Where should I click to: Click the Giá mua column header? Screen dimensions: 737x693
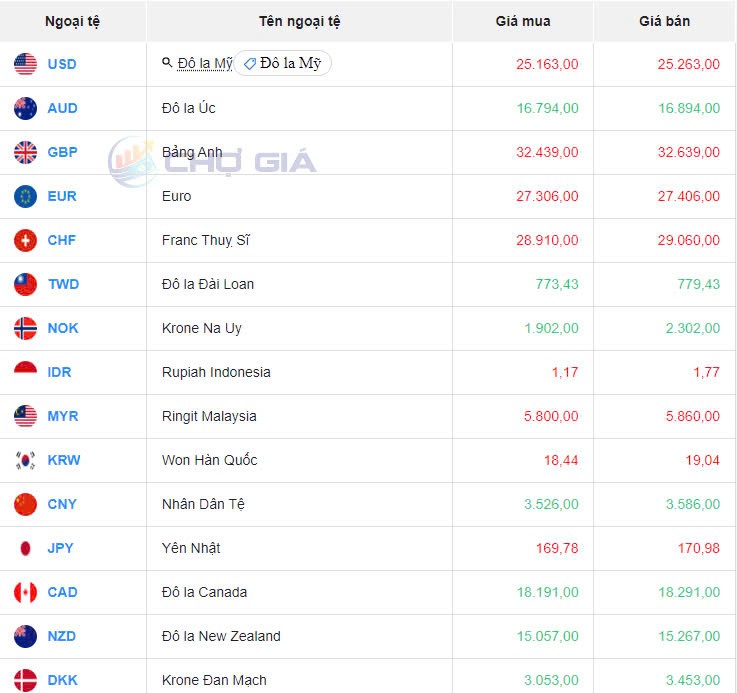[523, 21]
